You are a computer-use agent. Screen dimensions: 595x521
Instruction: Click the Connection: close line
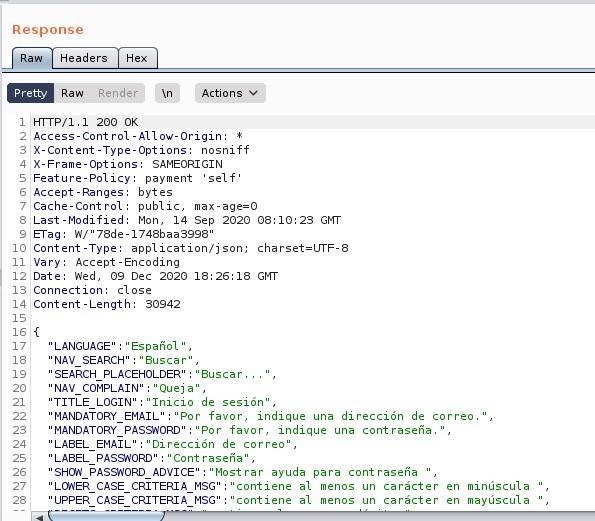pyautogui.click(x=92, y=290)
